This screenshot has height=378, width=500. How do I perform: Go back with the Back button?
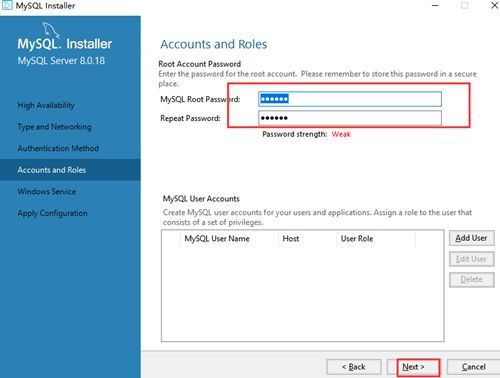354,367
